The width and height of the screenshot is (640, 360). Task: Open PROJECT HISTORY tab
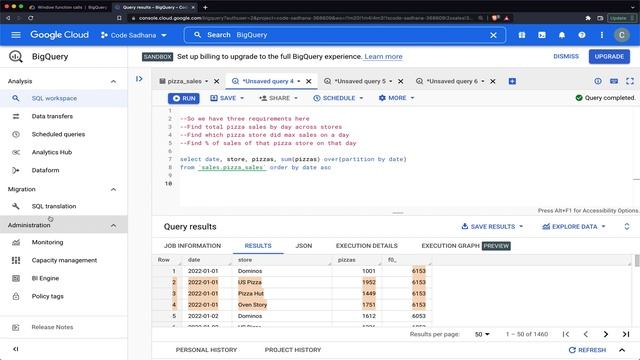293,350
